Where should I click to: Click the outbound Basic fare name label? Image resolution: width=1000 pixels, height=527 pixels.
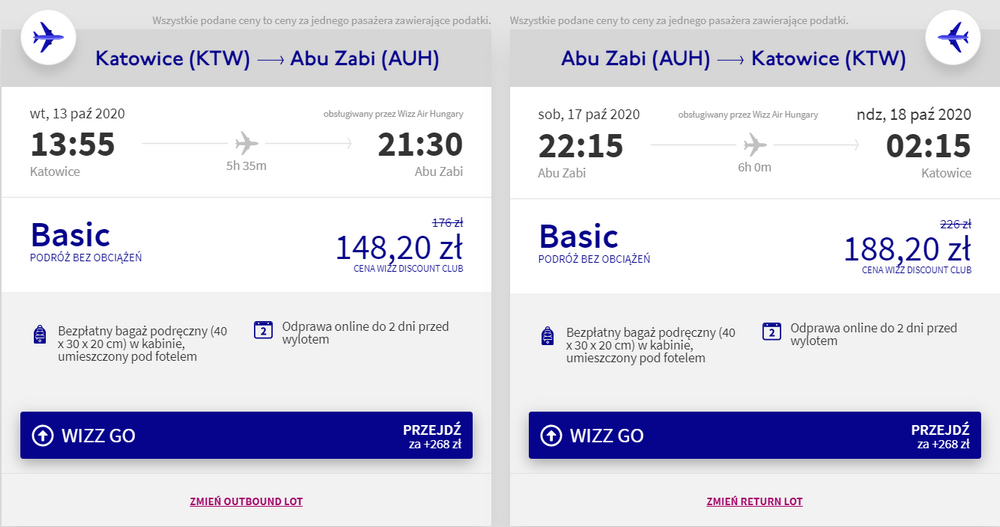71,235
